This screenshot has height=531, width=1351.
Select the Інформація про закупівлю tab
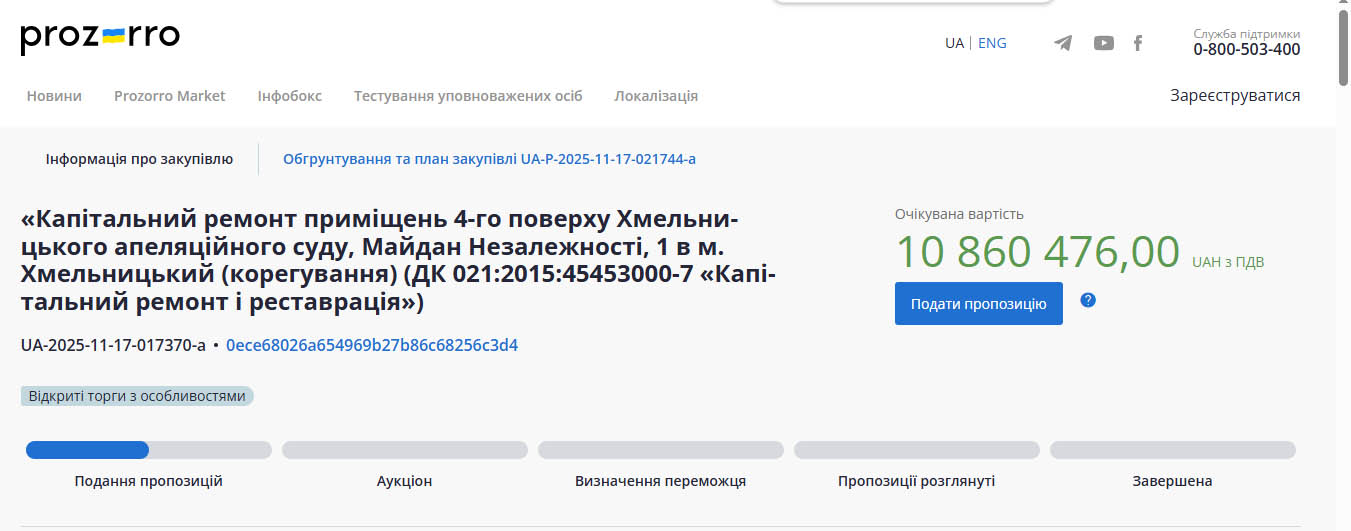tap(139, 159)
